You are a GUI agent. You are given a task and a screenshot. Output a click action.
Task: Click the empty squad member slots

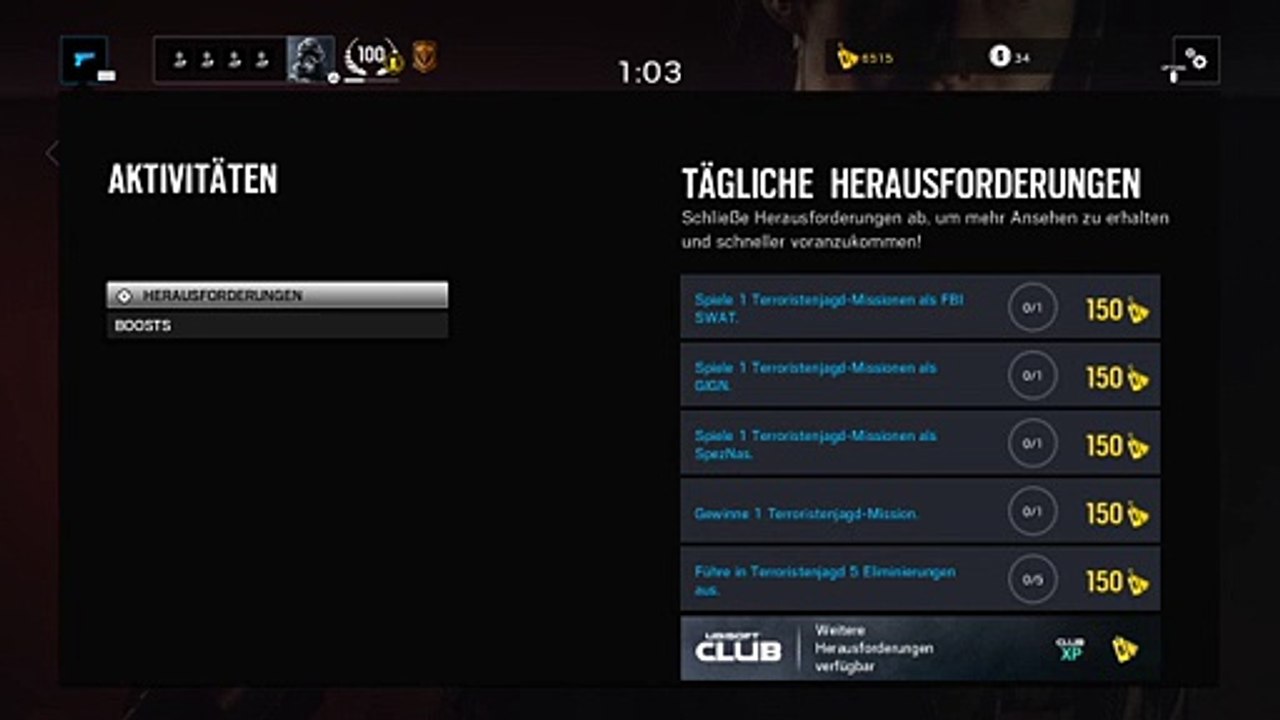coord(220,60)
